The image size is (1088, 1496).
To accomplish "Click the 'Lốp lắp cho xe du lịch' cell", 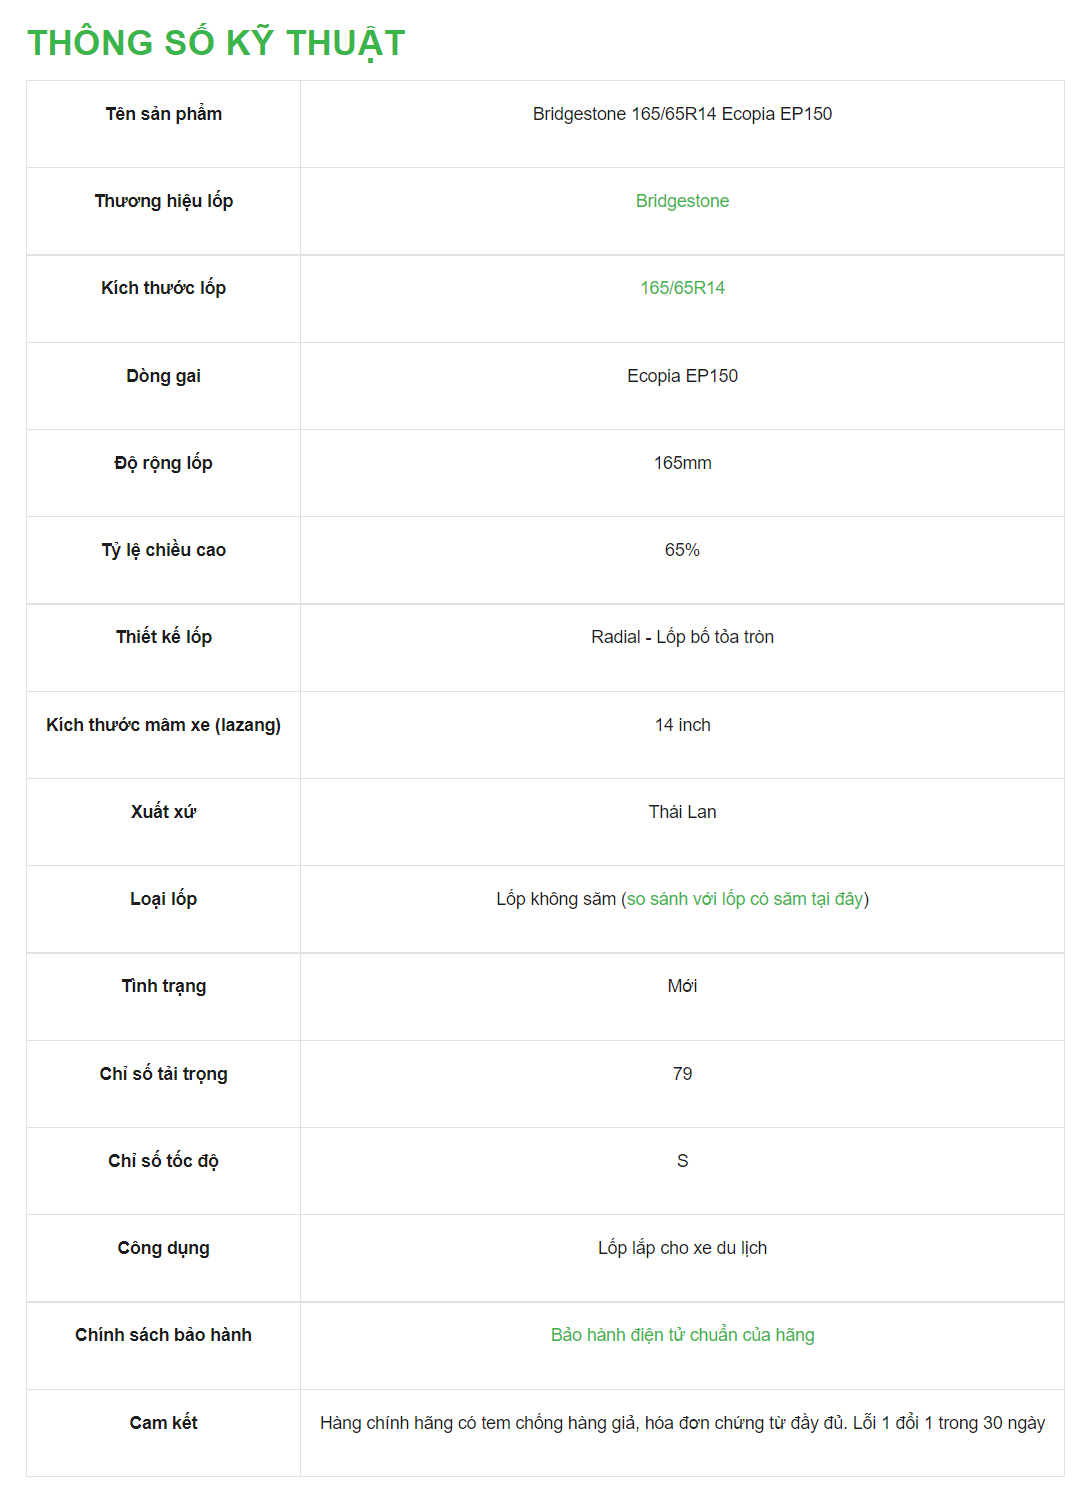I will coord(682,1248).
